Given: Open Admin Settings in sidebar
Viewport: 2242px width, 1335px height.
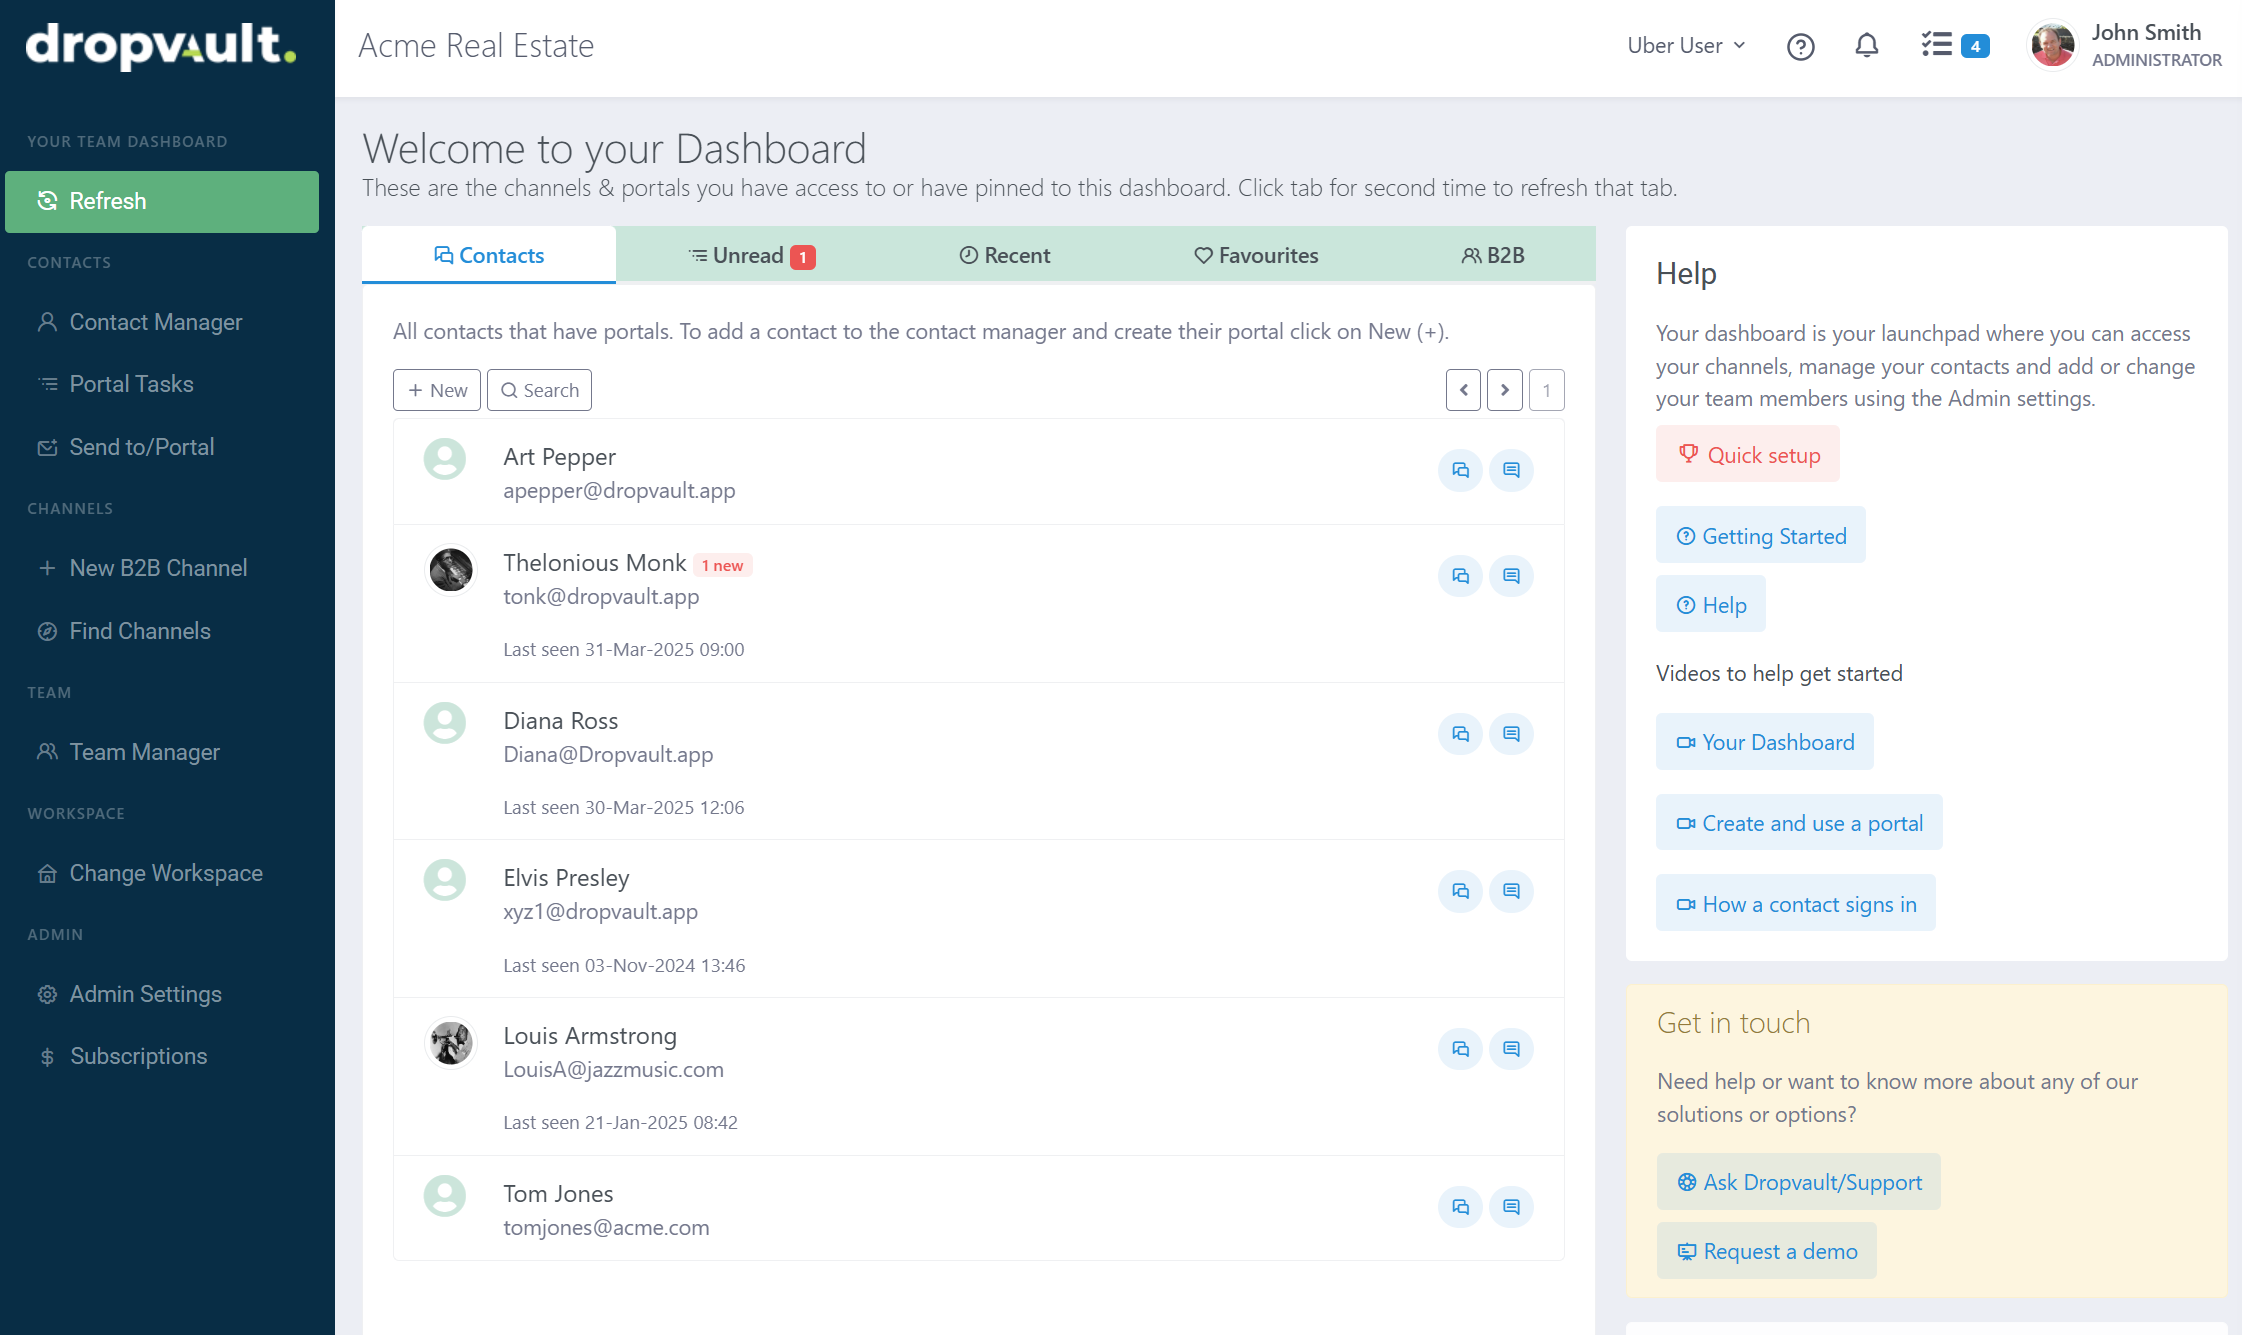Looking at the screenshot, I should (x=130, y=994).
